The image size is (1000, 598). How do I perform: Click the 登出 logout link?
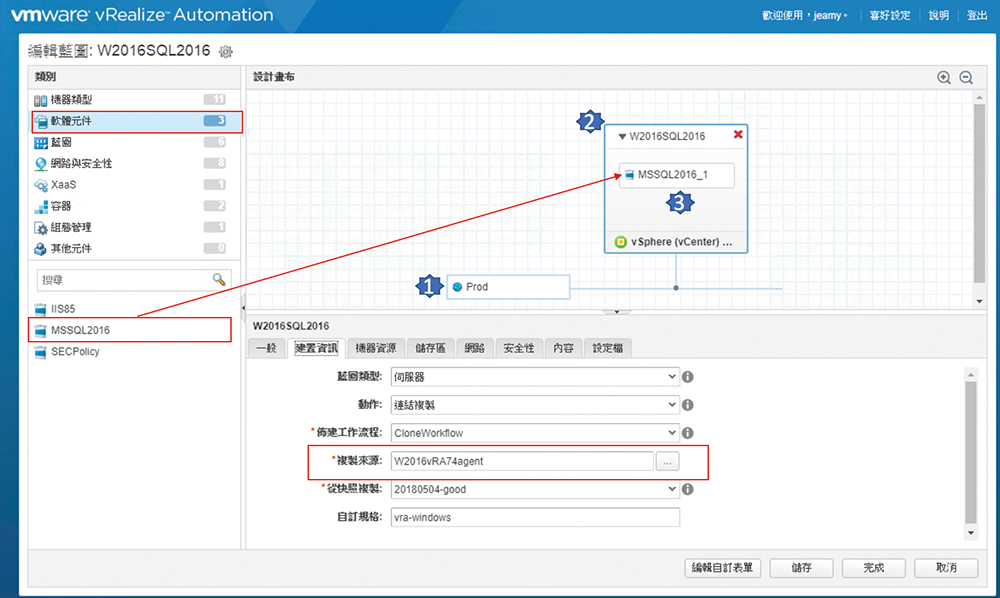(977, 15)
